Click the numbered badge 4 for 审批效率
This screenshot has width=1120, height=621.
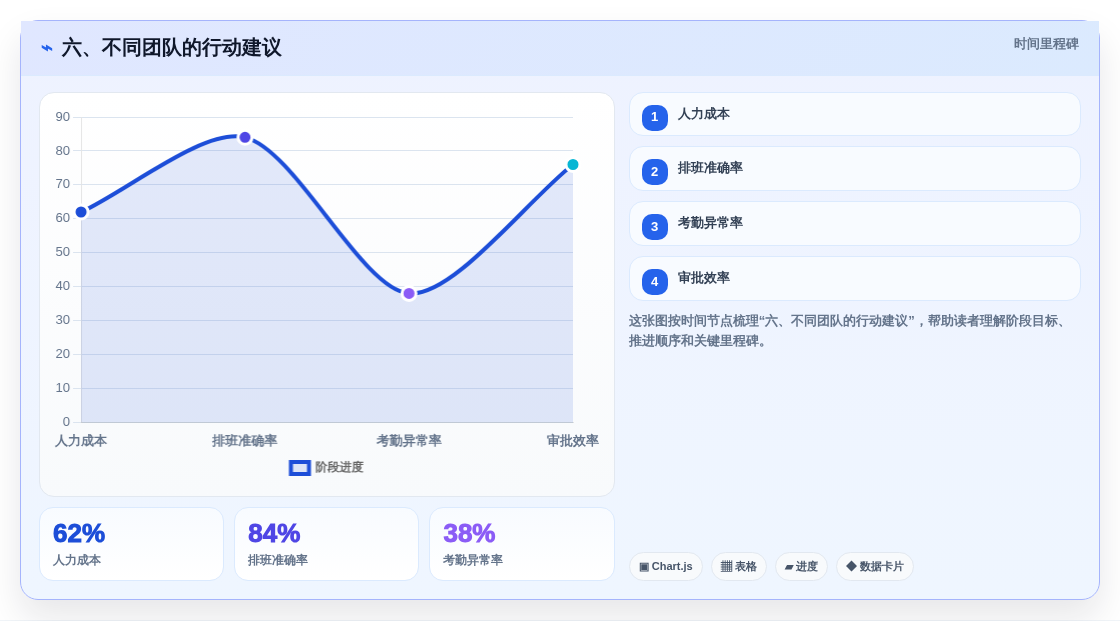click(654, 282)
